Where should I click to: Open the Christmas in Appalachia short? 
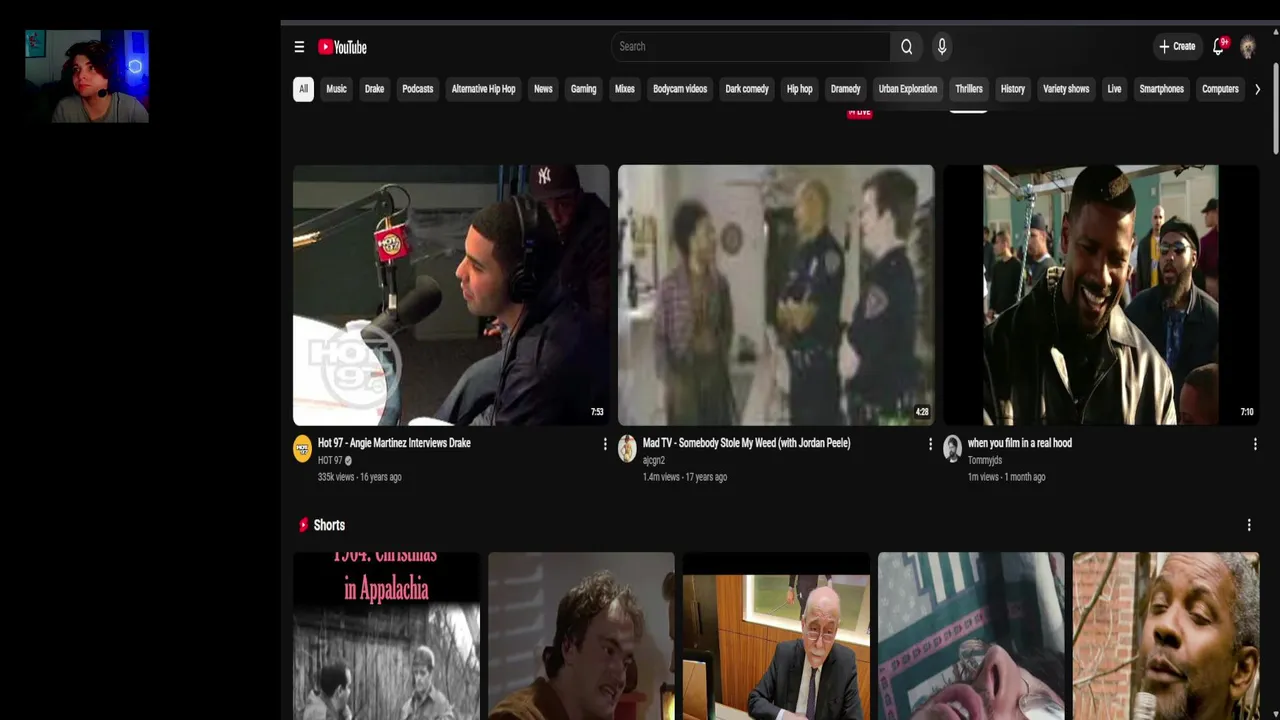386,636
